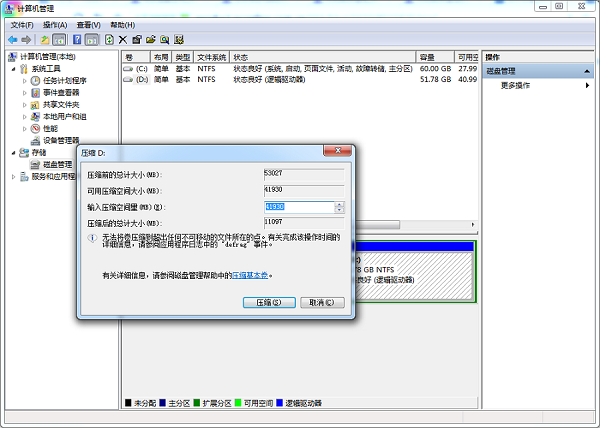Expand the 事件查看器 tree node
Image resolution: width=600 pixels, height=428 pixels.
(x=25, y=93)
